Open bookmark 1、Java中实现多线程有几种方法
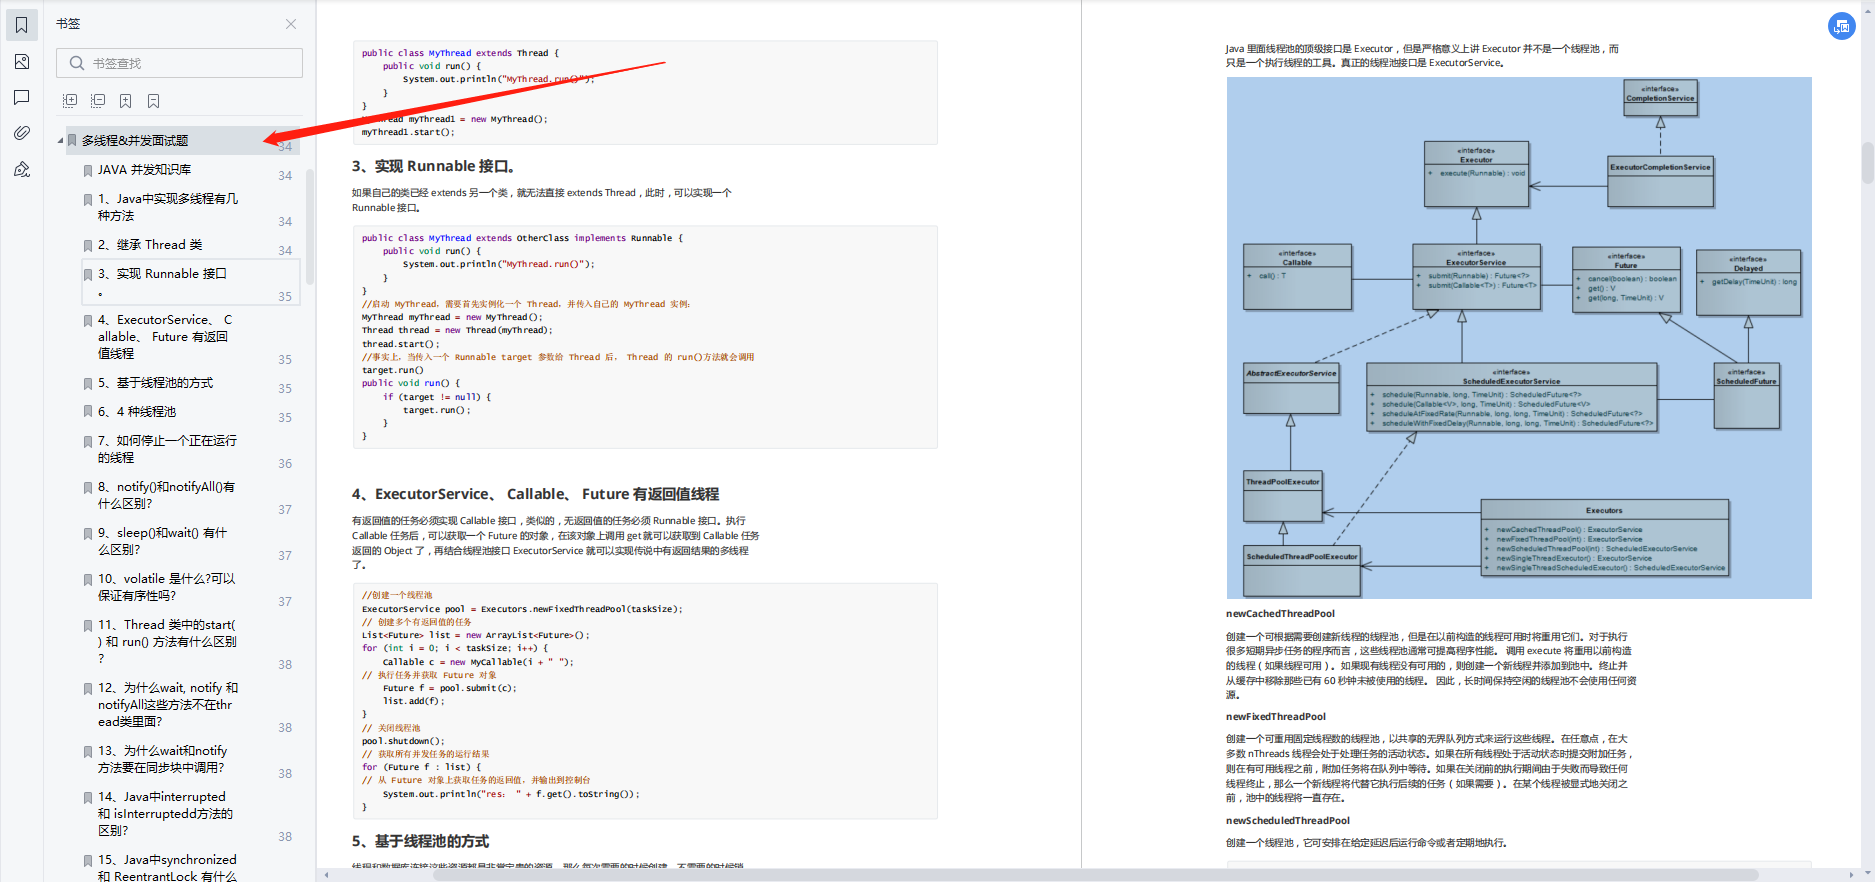Image resolution: width=1875 pixels, height=882 pixels. tap(168, 207)
